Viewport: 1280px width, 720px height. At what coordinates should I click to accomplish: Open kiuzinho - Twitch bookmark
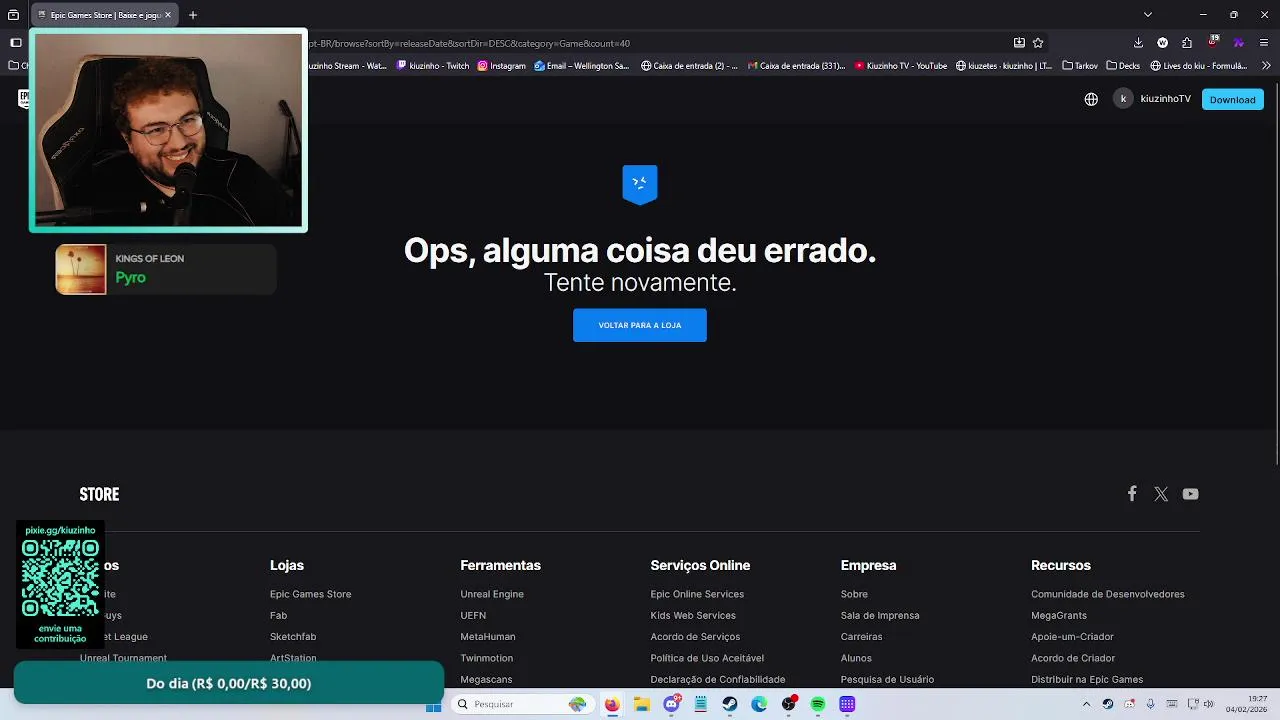click(x=433, y=66)
